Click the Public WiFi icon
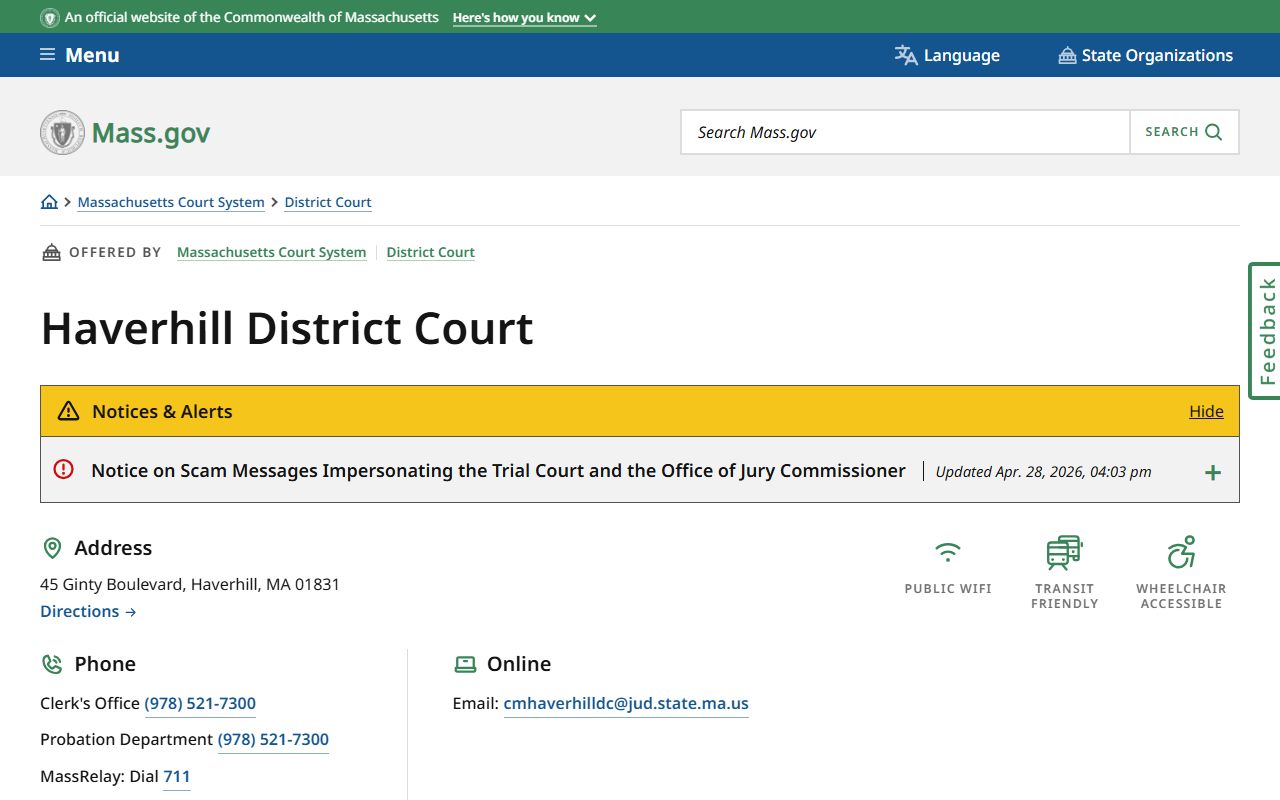Screen dimensions: 1280x800 (948, 551)
